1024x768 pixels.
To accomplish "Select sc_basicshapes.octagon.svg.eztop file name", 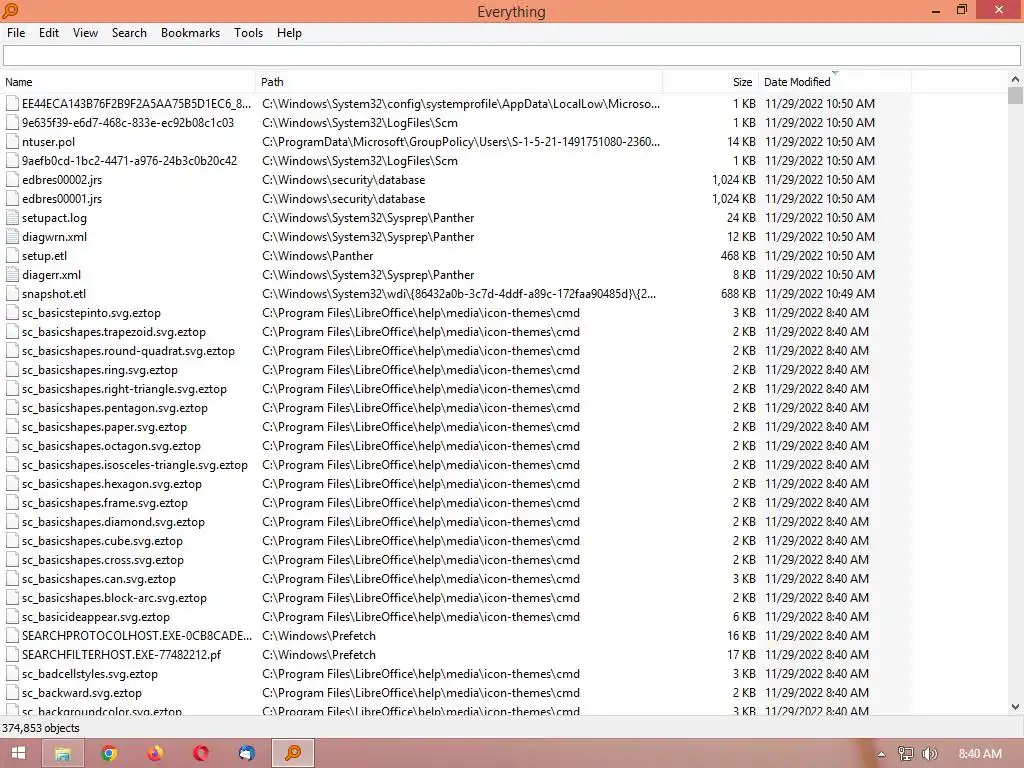I will click(111, 445).
